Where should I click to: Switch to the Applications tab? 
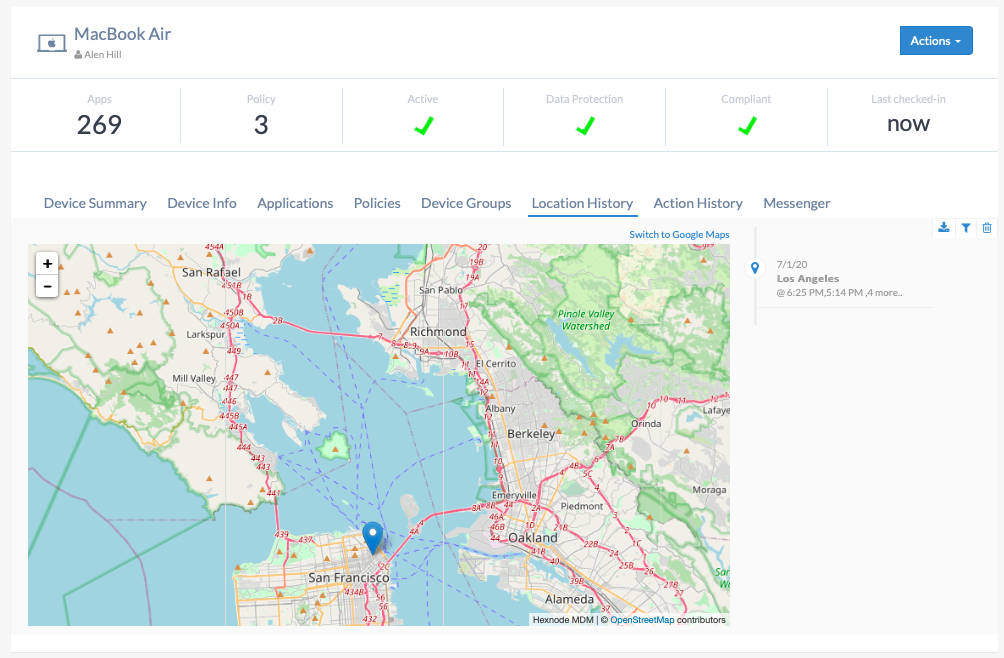click(x=295, y=203)
